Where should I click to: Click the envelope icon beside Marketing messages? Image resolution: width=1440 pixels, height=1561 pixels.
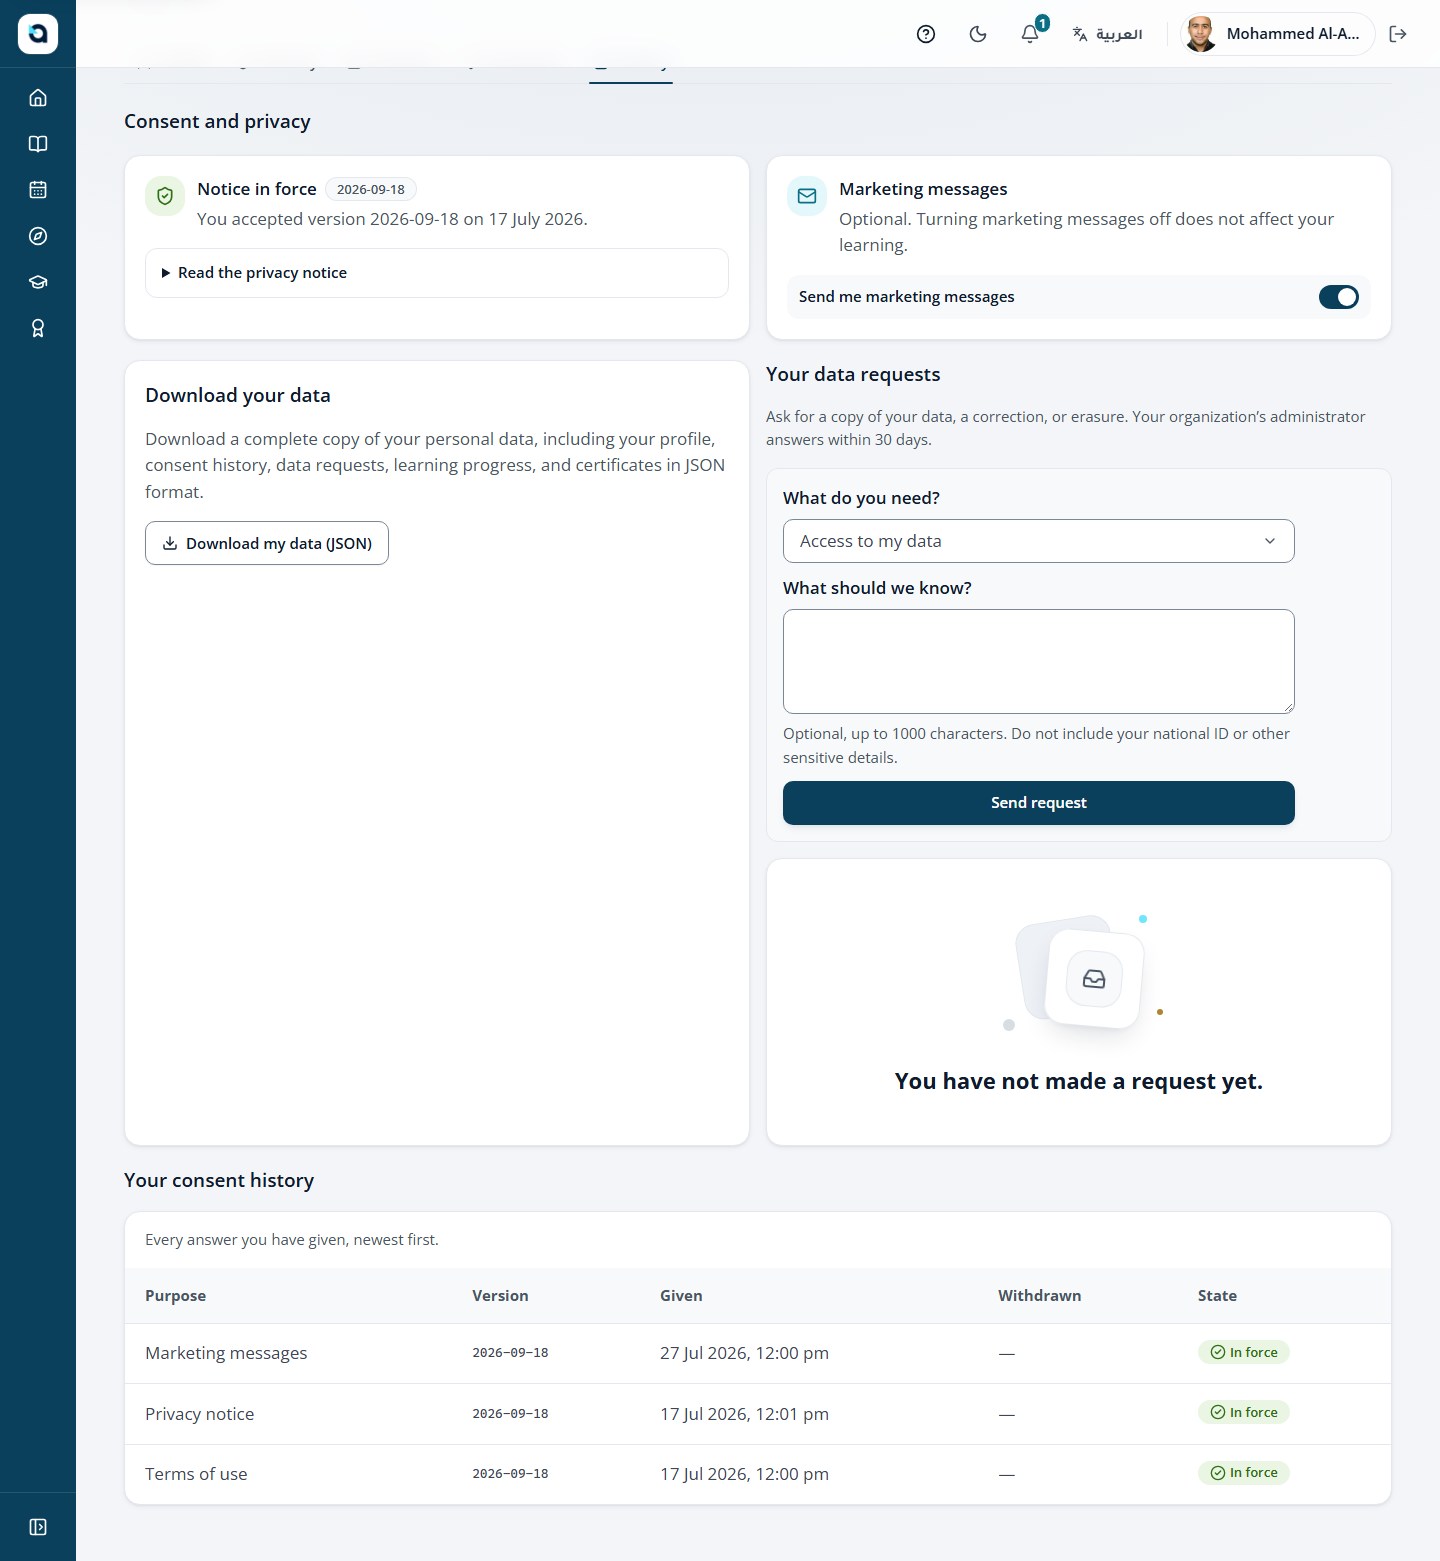click(x=807, y=196)
